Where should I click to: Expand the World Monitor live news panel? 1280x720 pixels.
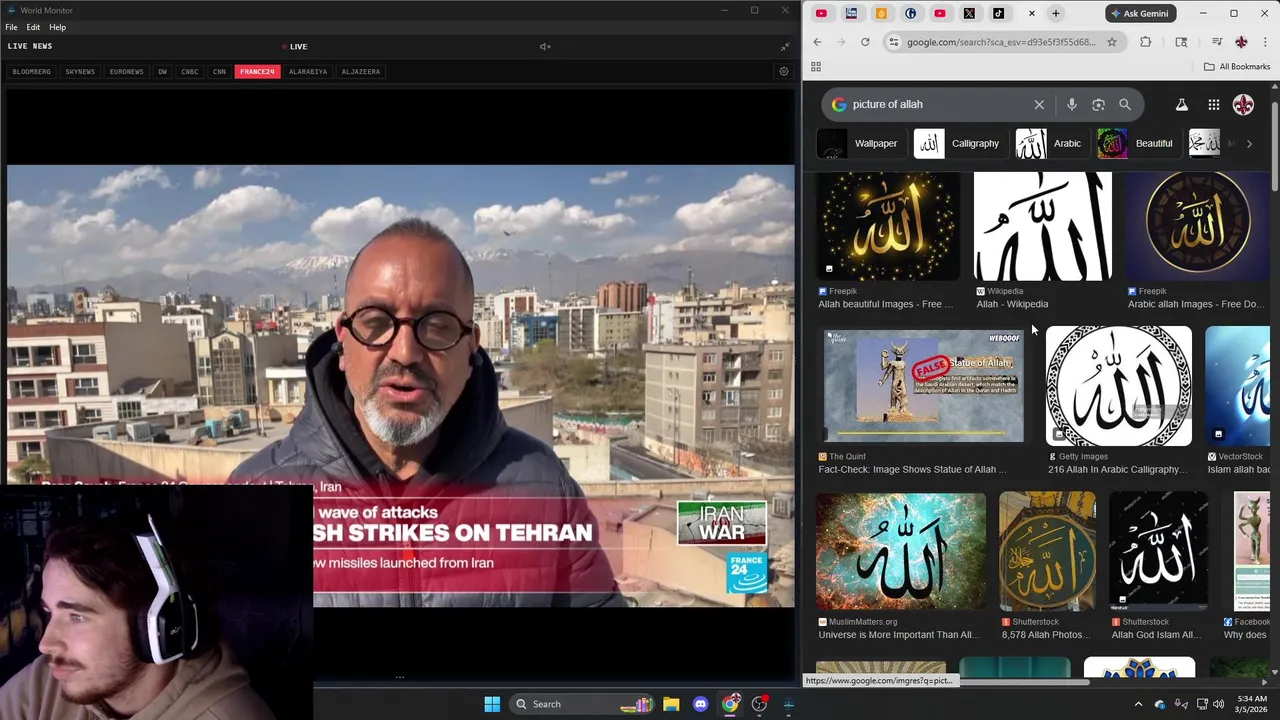[x=785, y=46]
